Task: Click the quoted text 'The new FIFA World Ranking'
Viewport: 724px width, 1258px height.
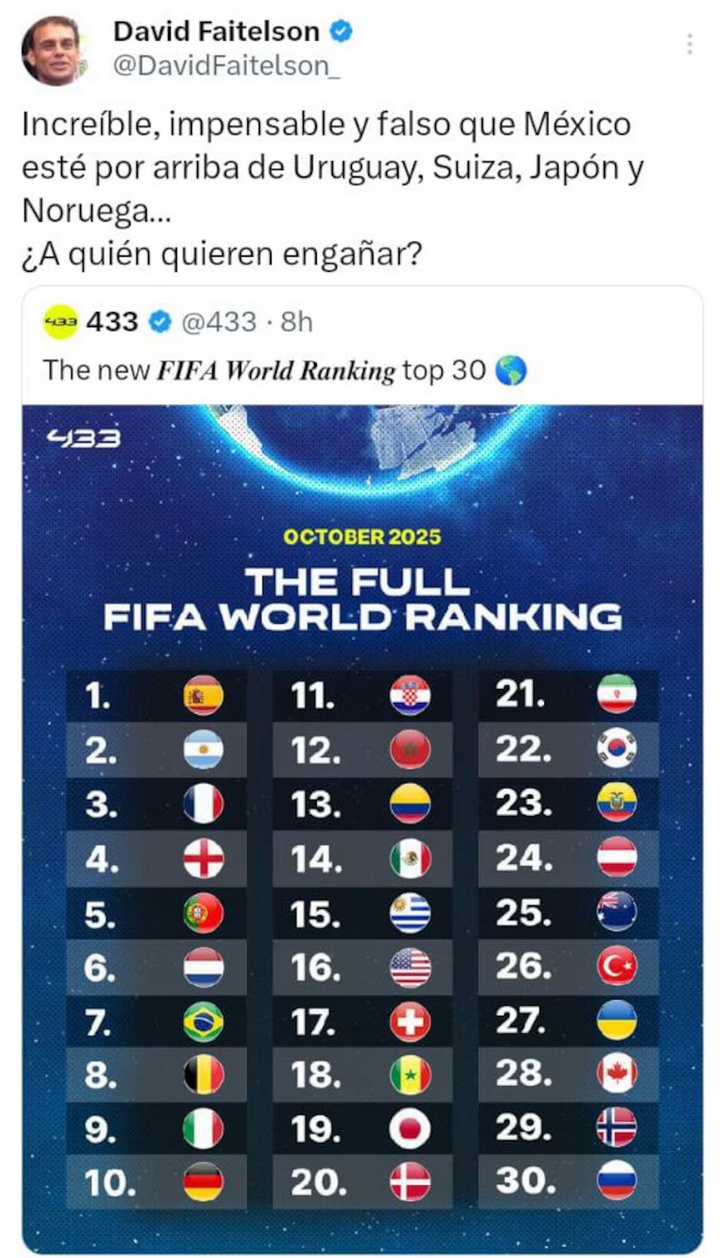Action: pos(219,371)
